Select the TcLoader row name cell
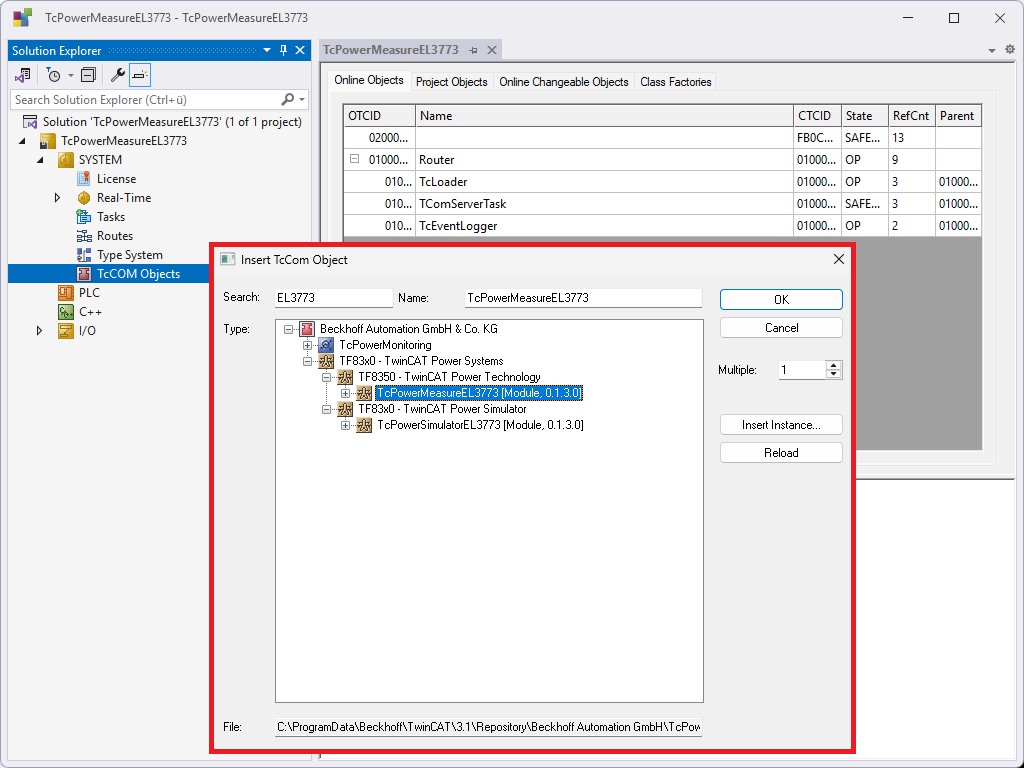This screenshot has height=768, width=1024. point(604,182)
